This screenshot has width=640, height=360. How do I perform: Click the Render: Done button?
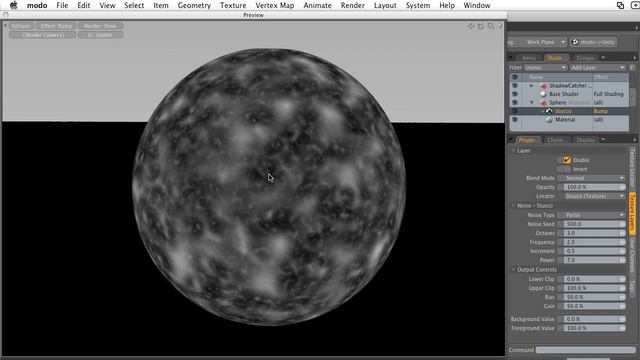[100, 26]
